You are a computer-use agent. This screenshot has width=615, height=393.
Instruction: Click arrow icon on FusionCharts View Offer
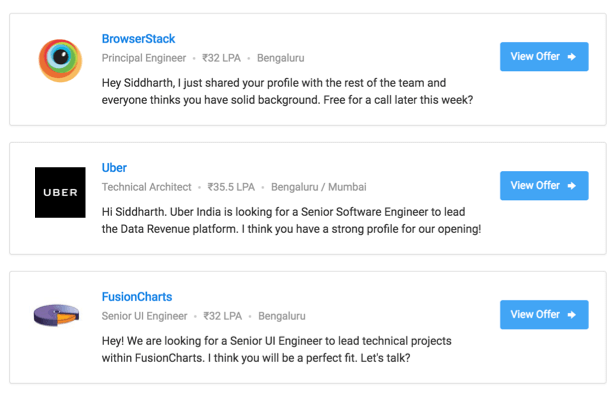coord(572,315)
